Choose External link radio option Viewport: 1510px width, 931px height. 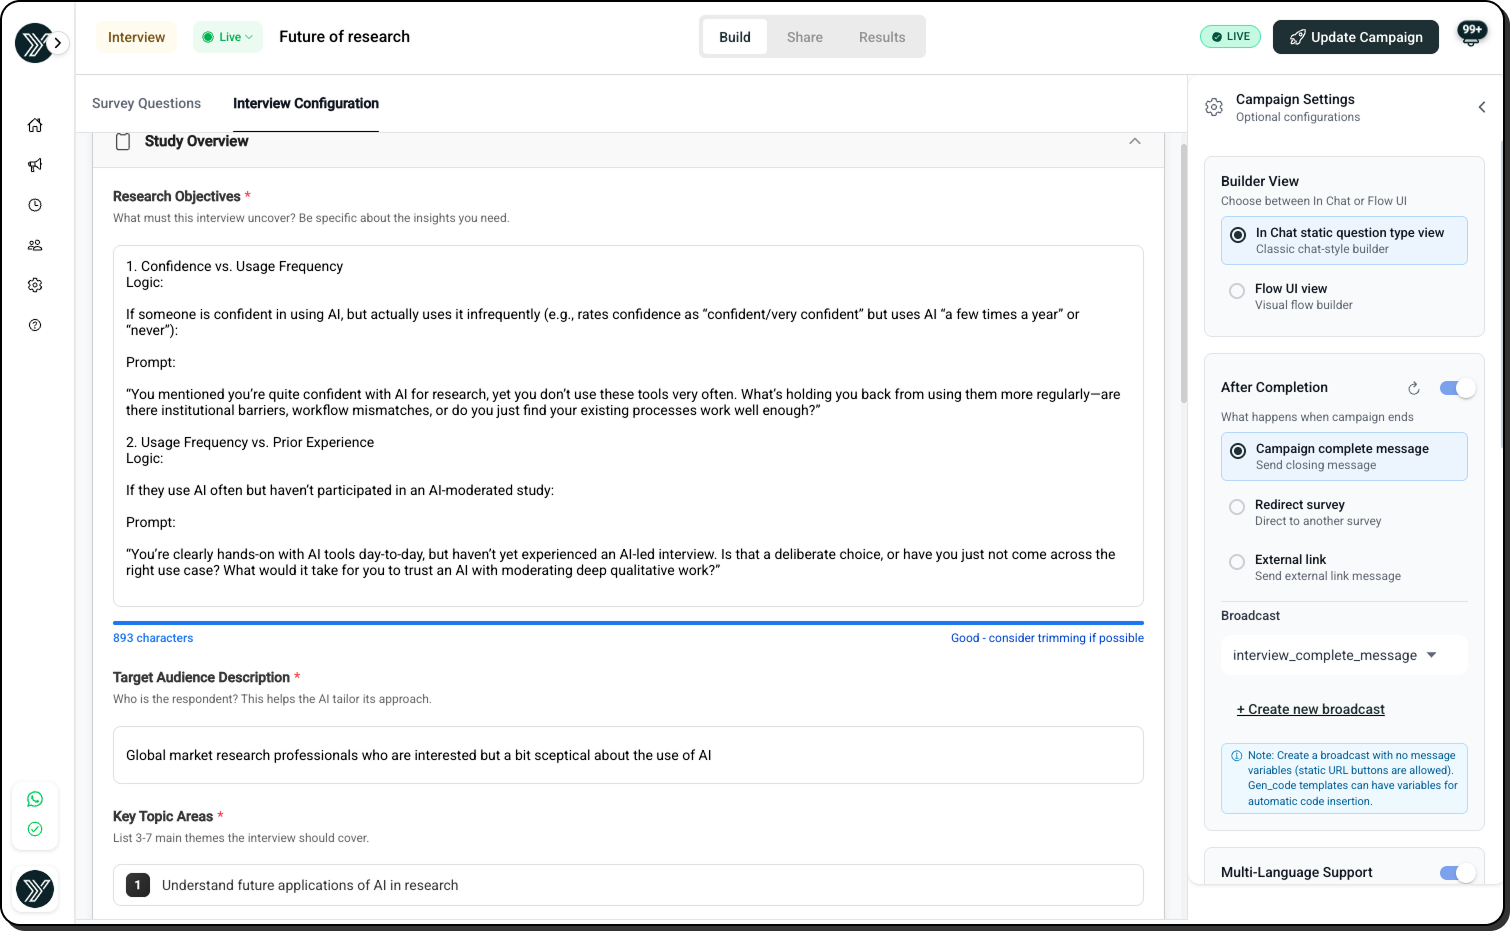[x=1237, y=562]
